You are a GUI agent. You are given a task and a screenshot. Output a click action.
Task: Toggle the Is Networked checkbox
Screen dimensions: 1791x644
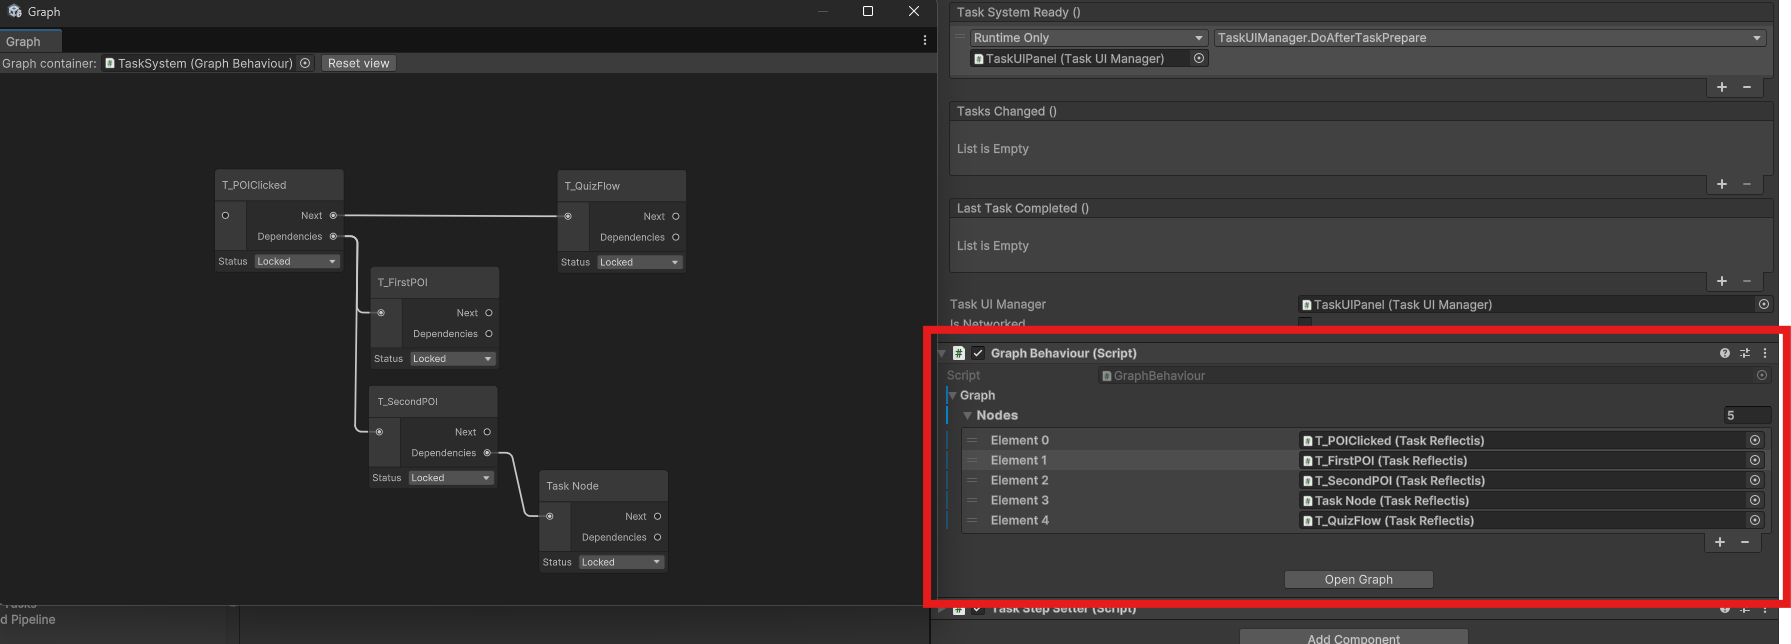(x=1305, y=323)
